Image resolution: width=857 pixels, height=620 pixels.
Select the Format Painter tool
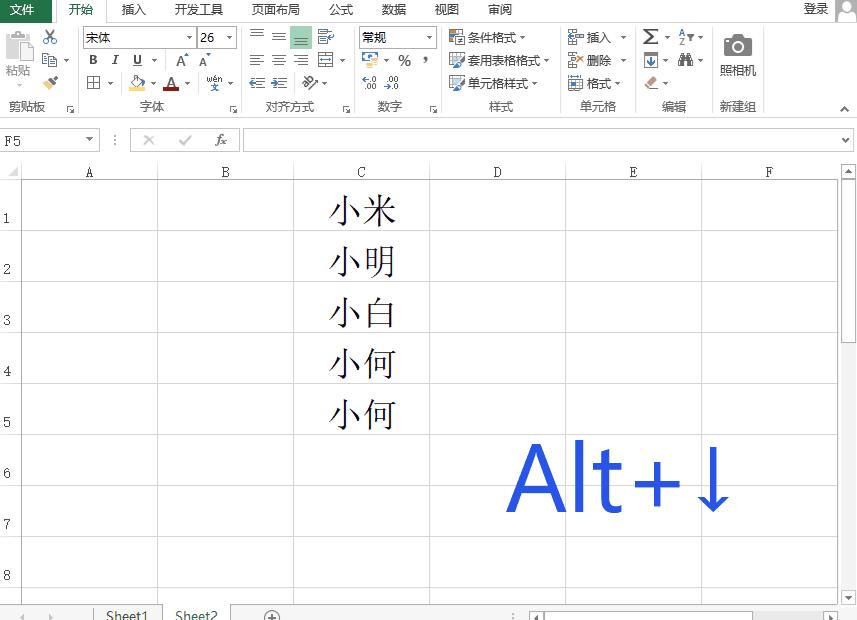48,82
